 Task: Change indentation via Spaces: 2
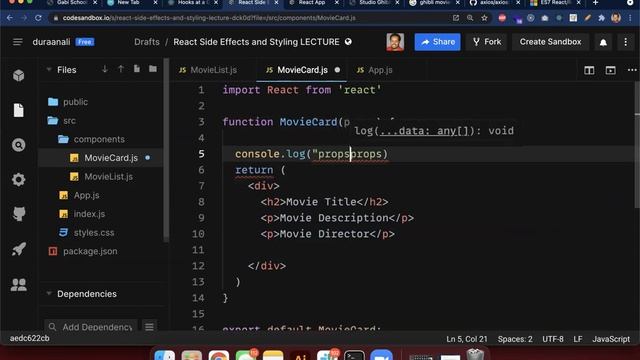click(x=515, y=339)
